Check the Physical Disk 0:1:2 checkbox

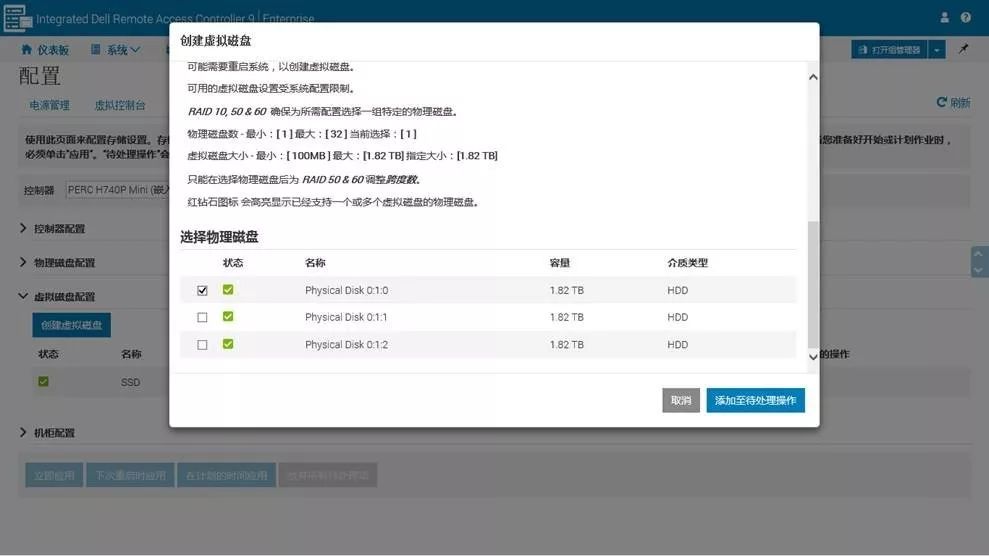click(202, 345)
